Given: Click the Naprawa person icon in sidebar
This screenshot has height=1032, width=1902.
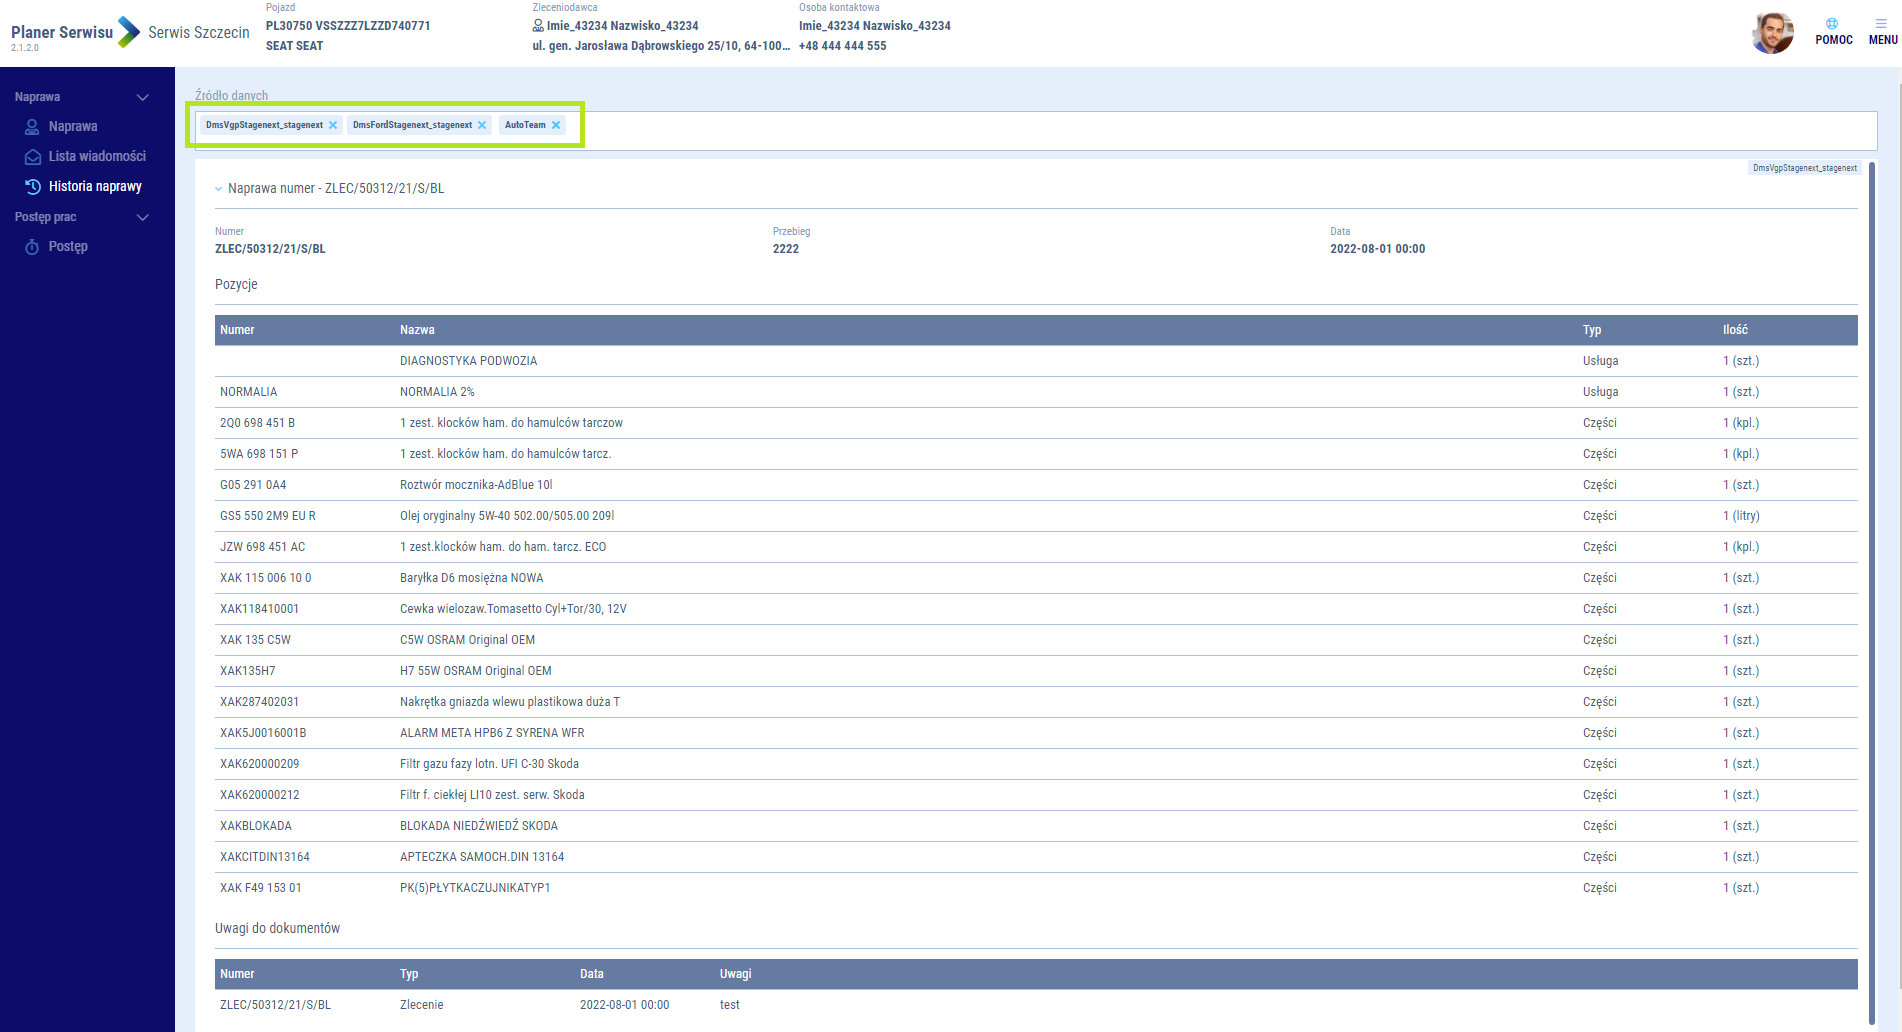Looking at the screenshot, I should pos(32,127).
